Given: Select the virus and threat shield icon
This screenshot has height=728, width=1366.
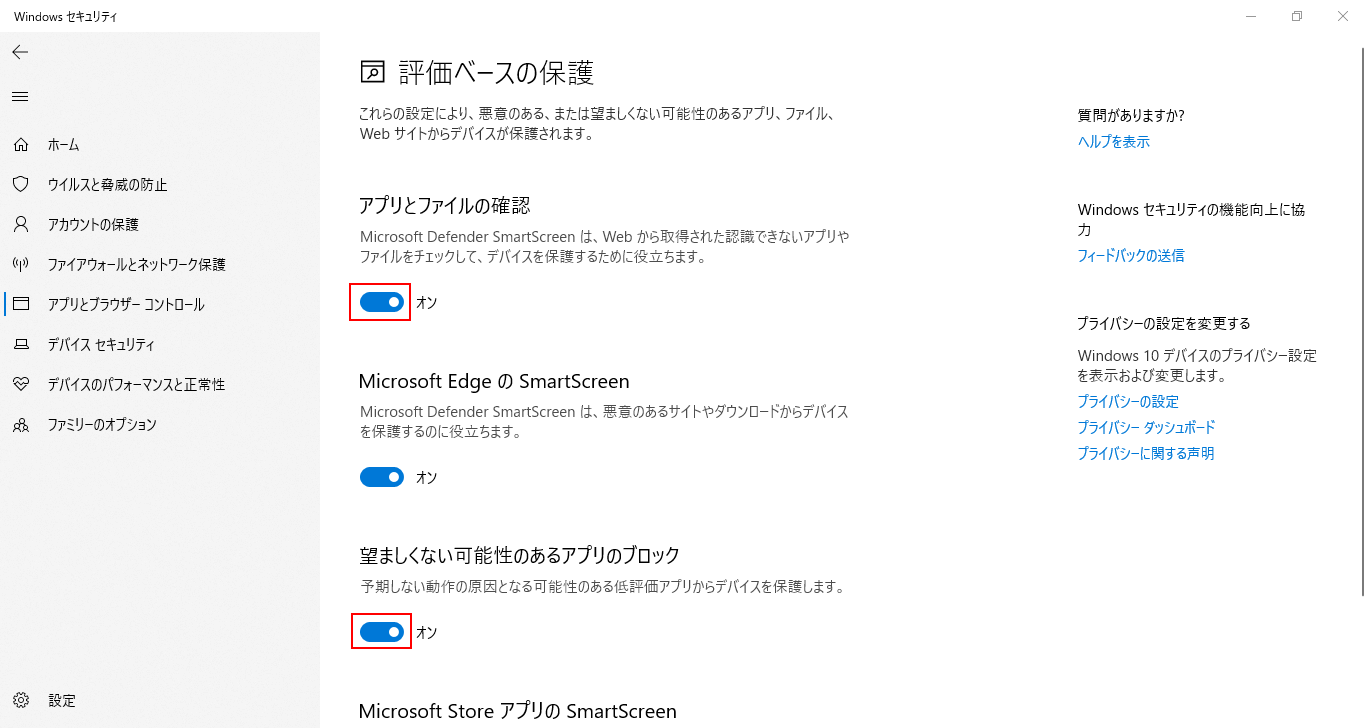Looking at the screenshot, I should [21, 185].
